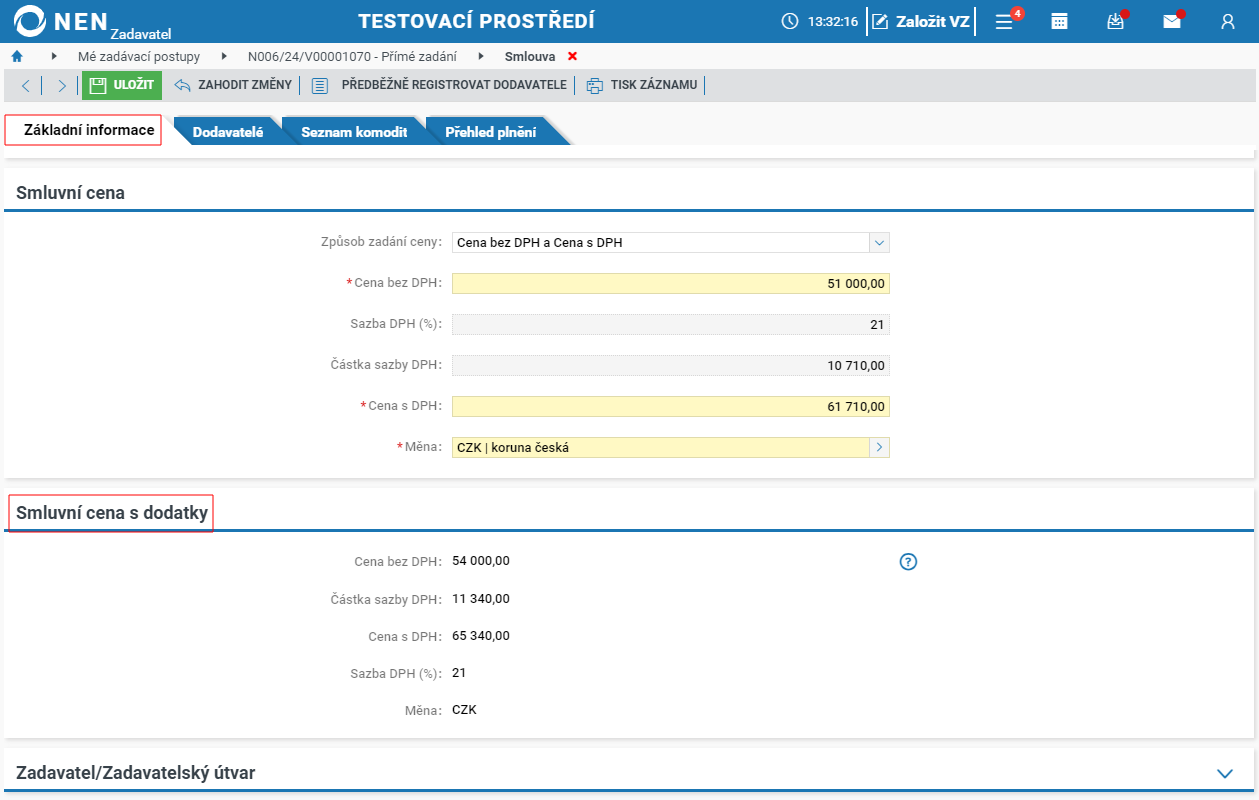Click Založit VZ button
Screen dimensions: 1259x800
point(921,21)
